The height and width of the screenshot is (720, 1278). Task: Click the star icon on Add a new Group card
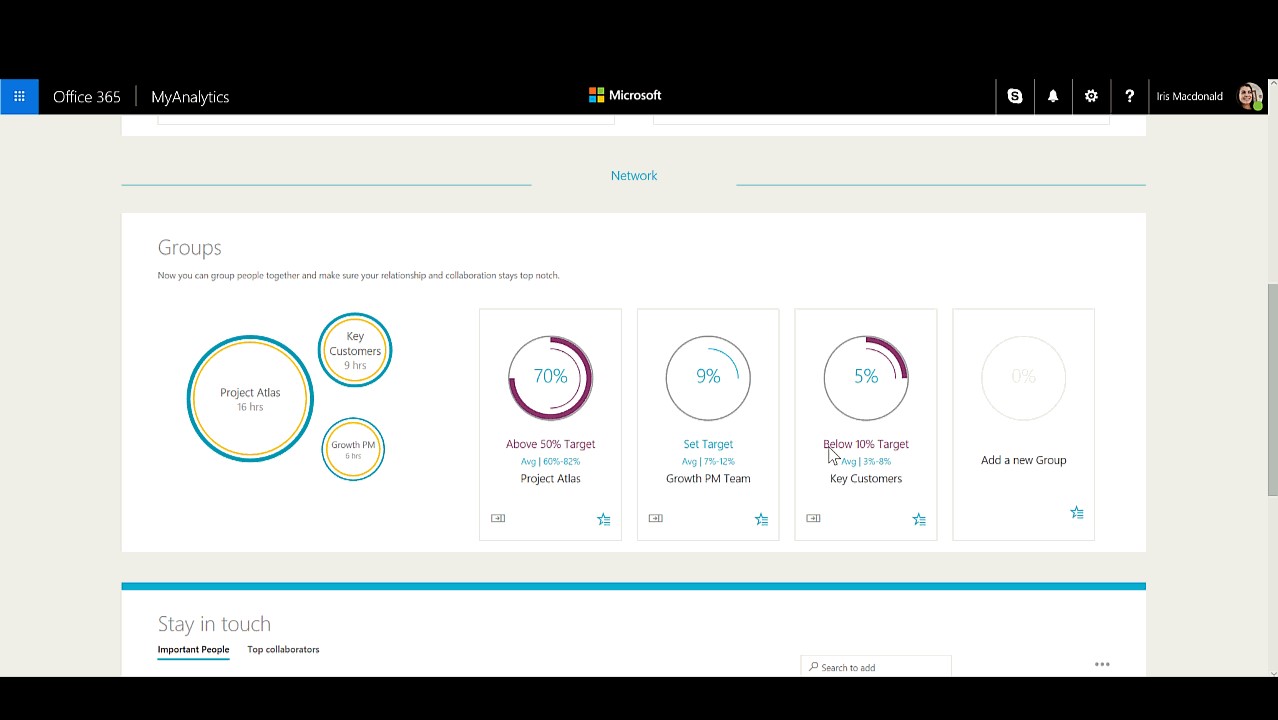click(1077, 513)
